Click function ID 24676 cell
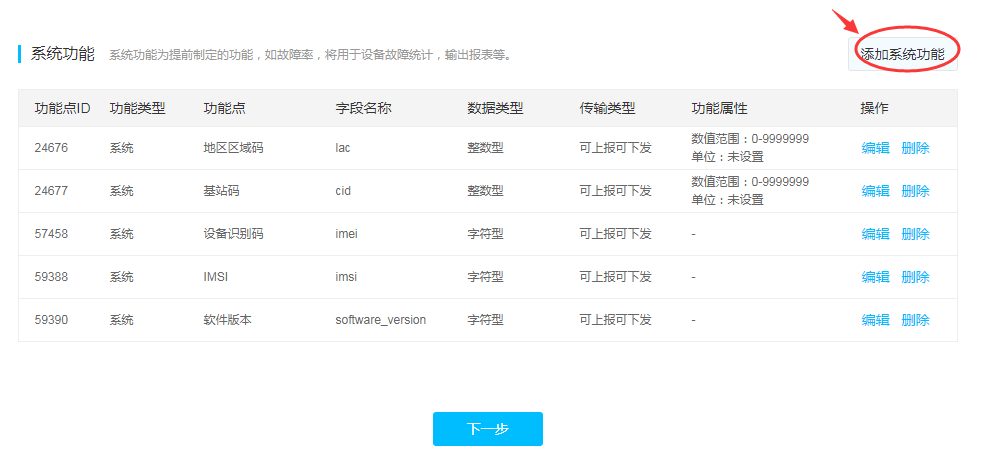Viewport: 981px width, 458px height. point(51,148)
